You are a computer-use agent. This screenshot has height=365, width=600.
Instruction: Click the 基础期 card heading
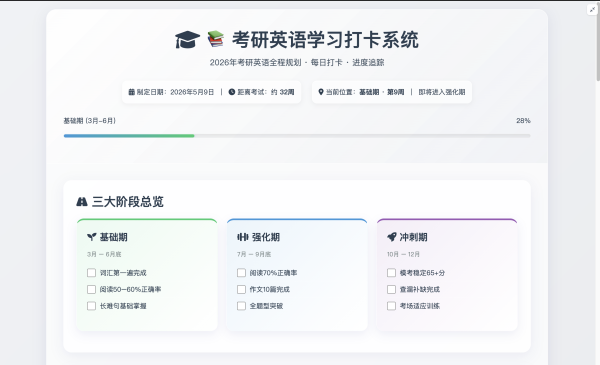pos(114,237)
